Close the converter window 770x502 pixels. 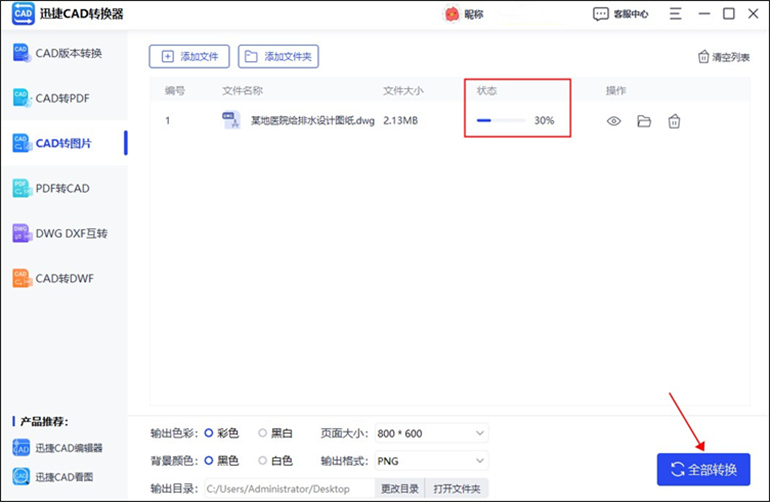pyautogui.click(x=753, y=14)
